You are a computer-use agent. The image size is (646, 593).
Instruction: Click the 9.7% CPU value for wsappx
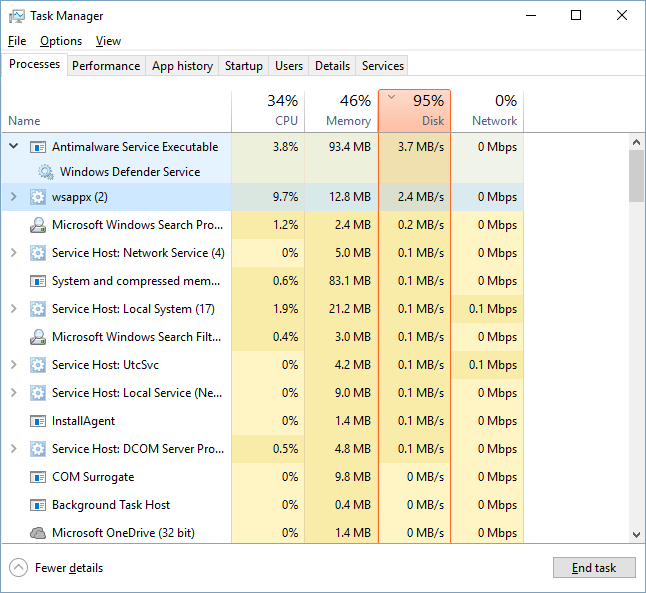coord(285,197)
